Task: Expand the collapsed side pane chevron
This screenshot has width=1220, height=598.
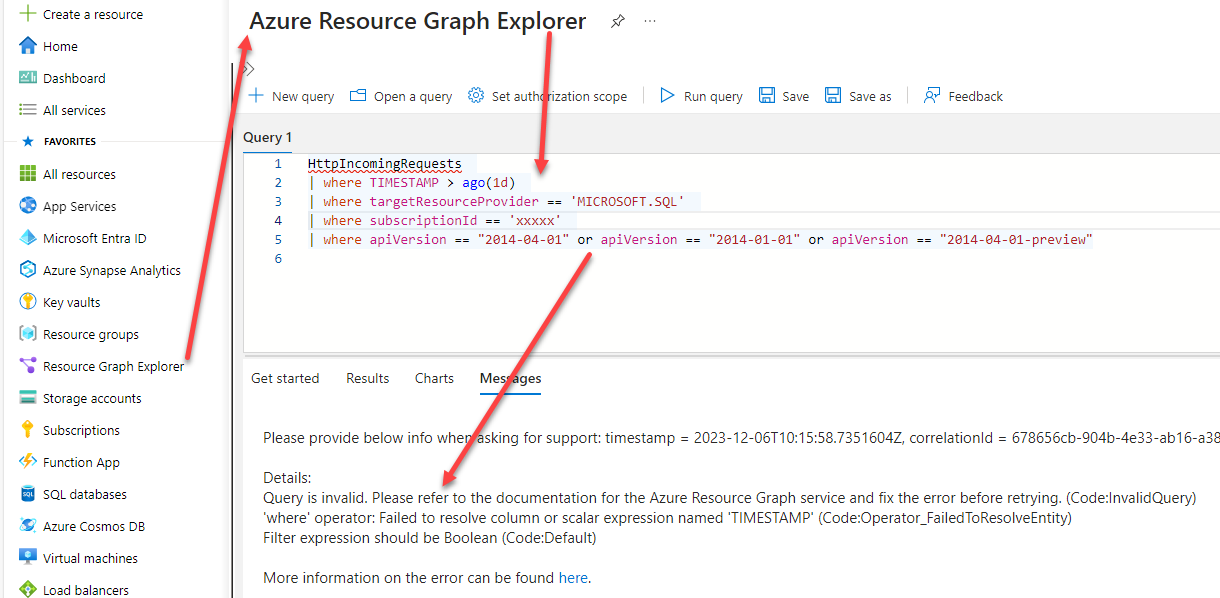Action: tap(250, 68)
